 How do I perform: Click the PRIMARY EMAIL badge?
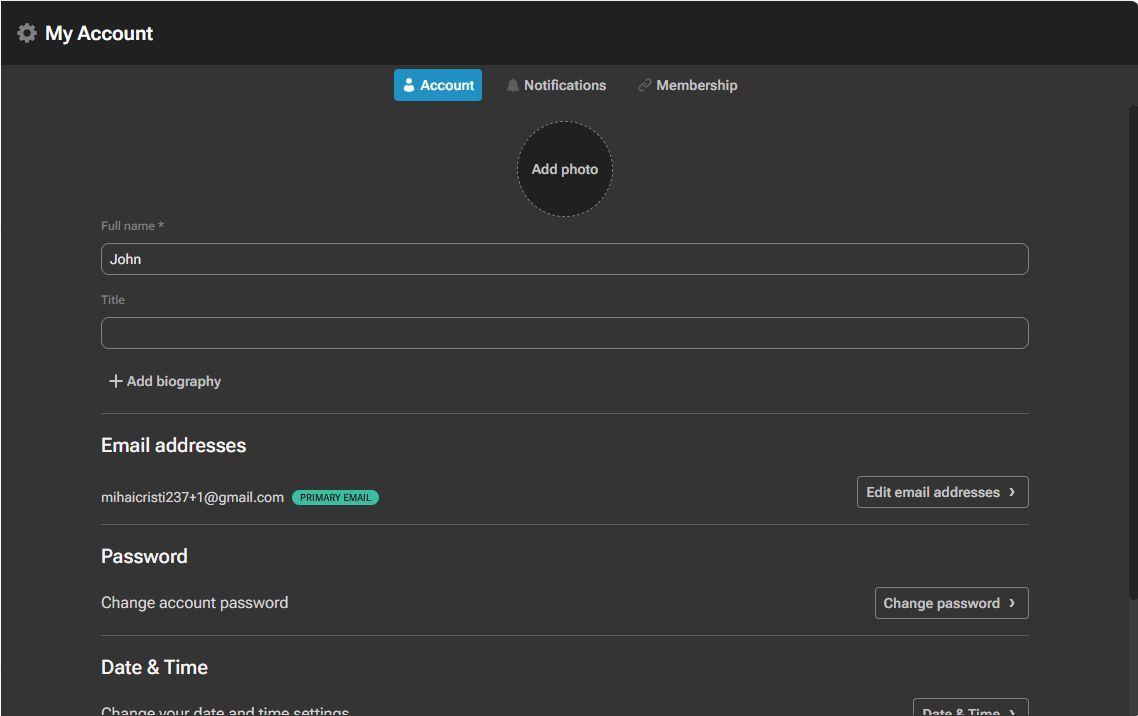(x=335, y=497)
